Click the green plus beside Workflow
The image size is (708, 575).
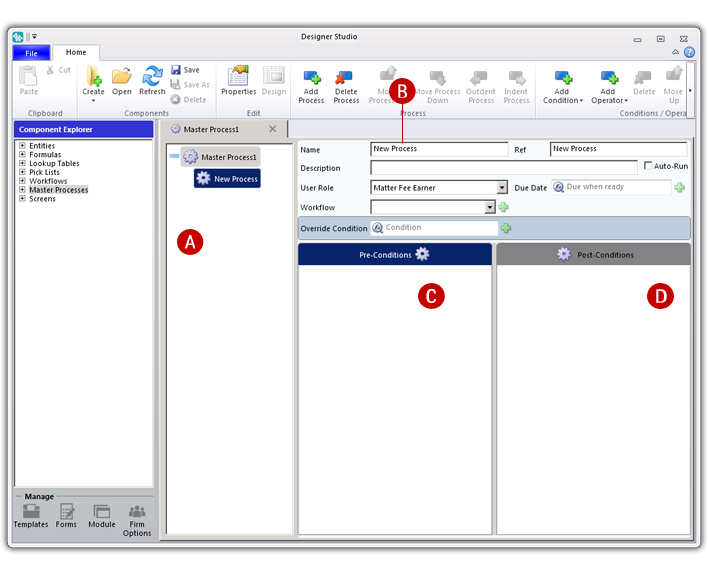[504, 207]
